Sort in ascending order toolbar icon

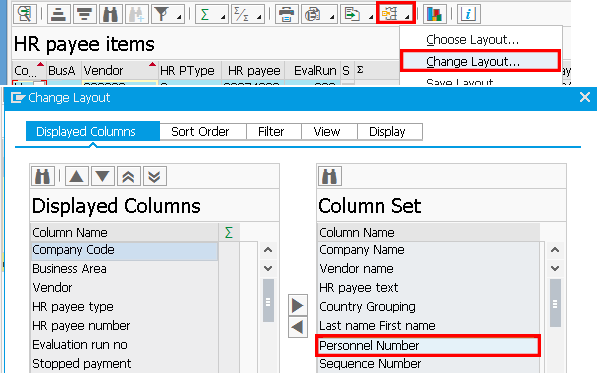click(58, 14)
